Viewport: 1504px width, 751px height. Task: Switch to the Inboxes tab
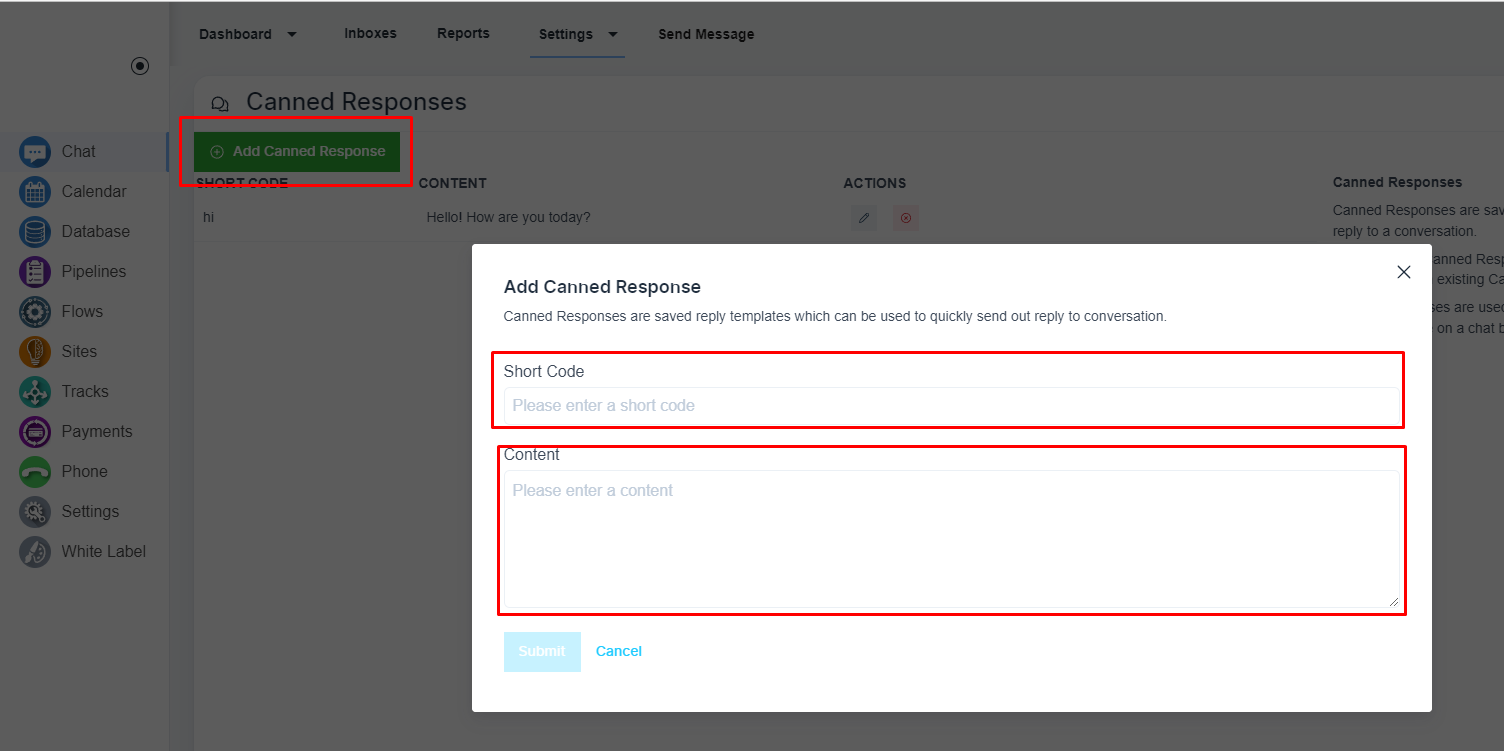pyautogui.click(x=370, y=33)
